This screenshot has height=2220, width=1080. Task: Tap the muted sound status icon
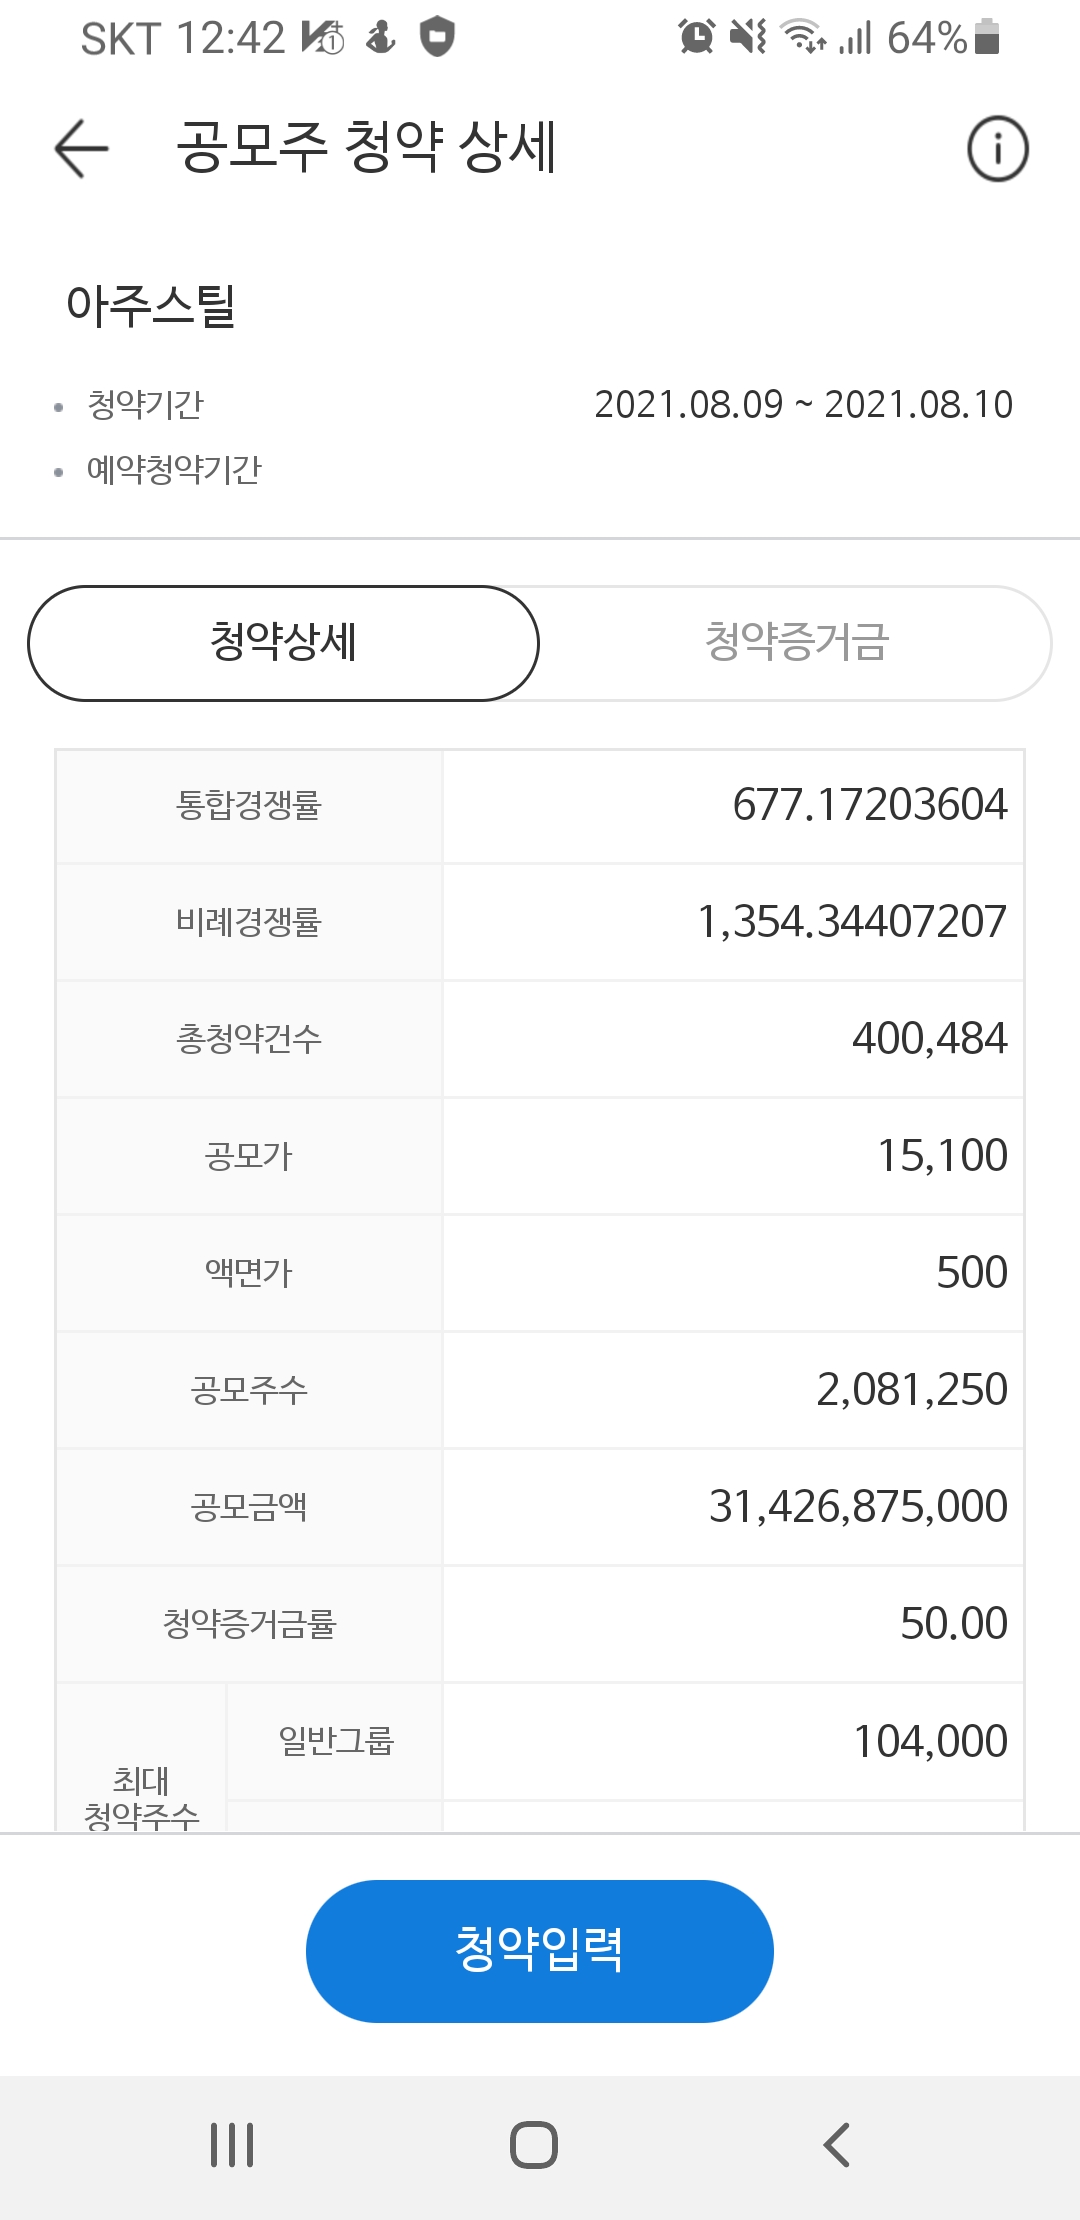[x=748, y=38]
